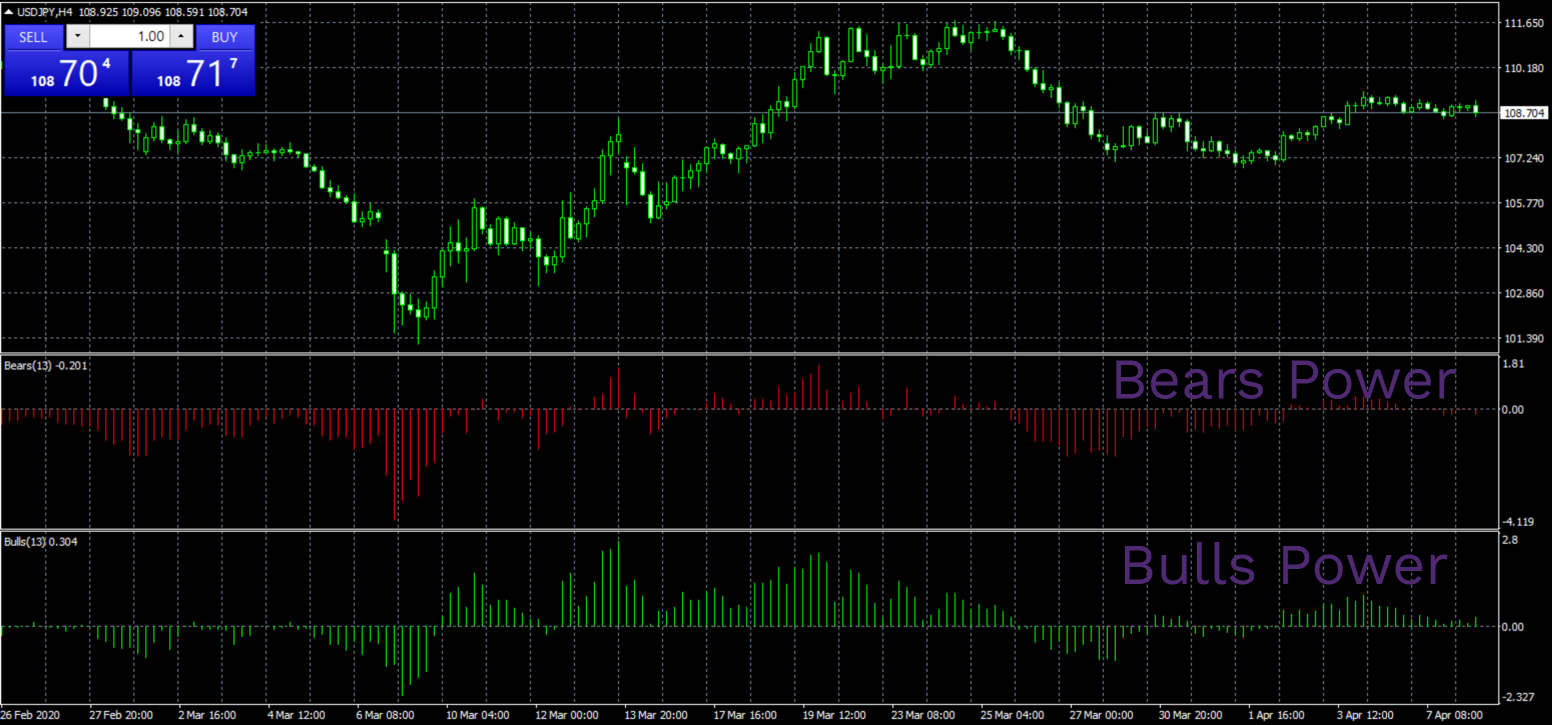Click the 1.81 Bears scale value
The width and height of the screenshot is (1552, 725).
1514,364
